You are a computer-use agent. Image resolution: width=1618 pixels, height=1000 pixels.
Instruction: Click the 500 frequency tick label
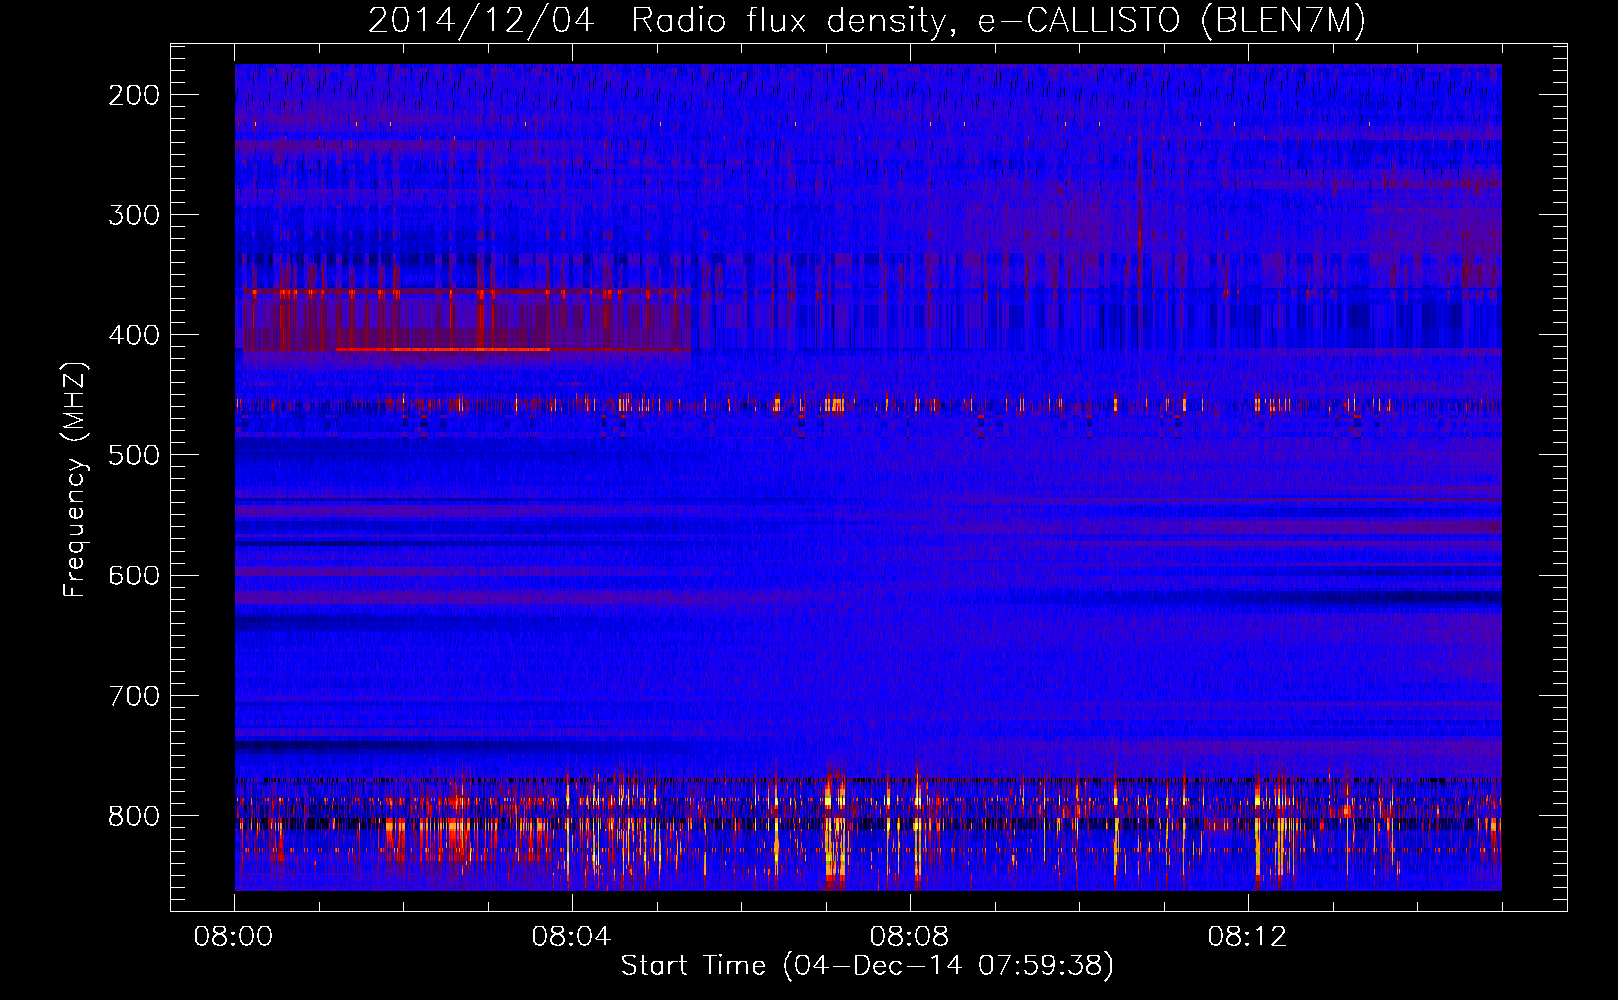[x=133, y=455]
